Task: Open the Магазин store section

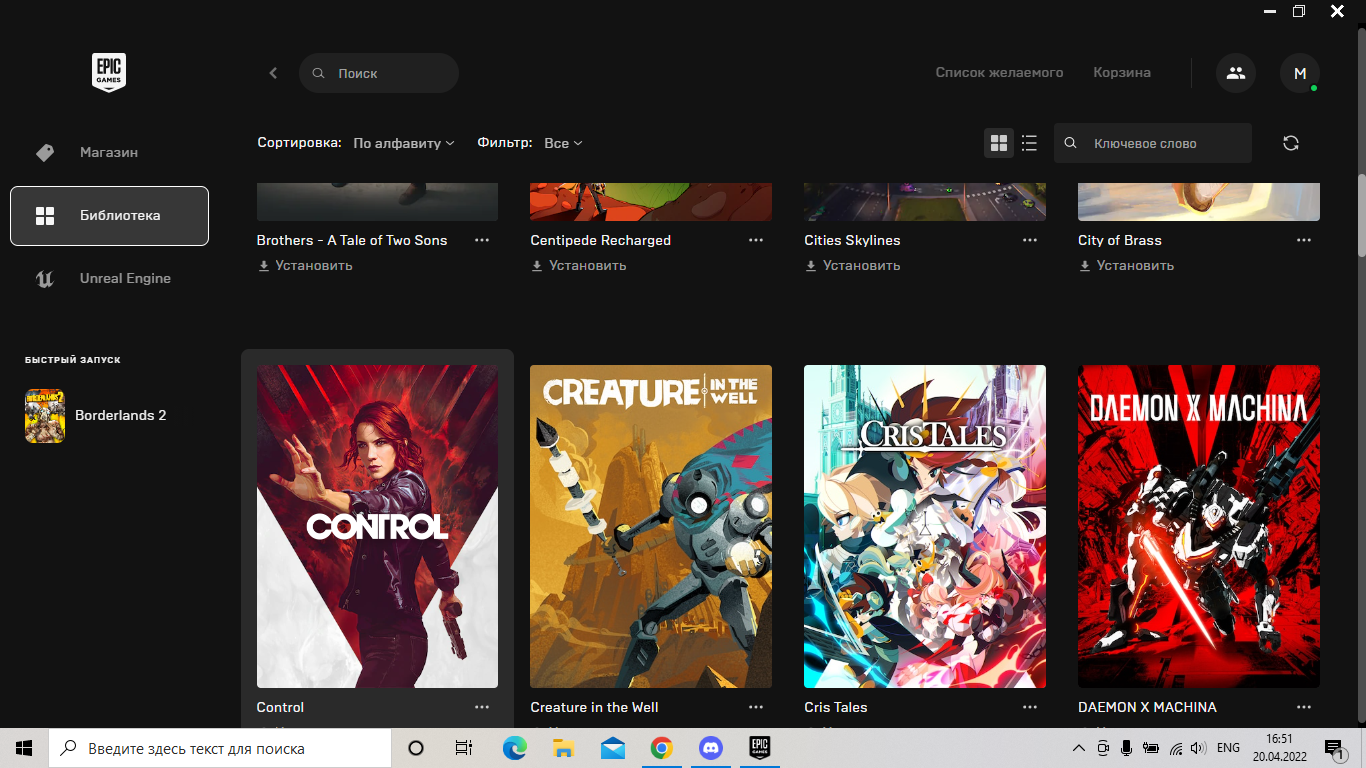Action: coord(109,153)
